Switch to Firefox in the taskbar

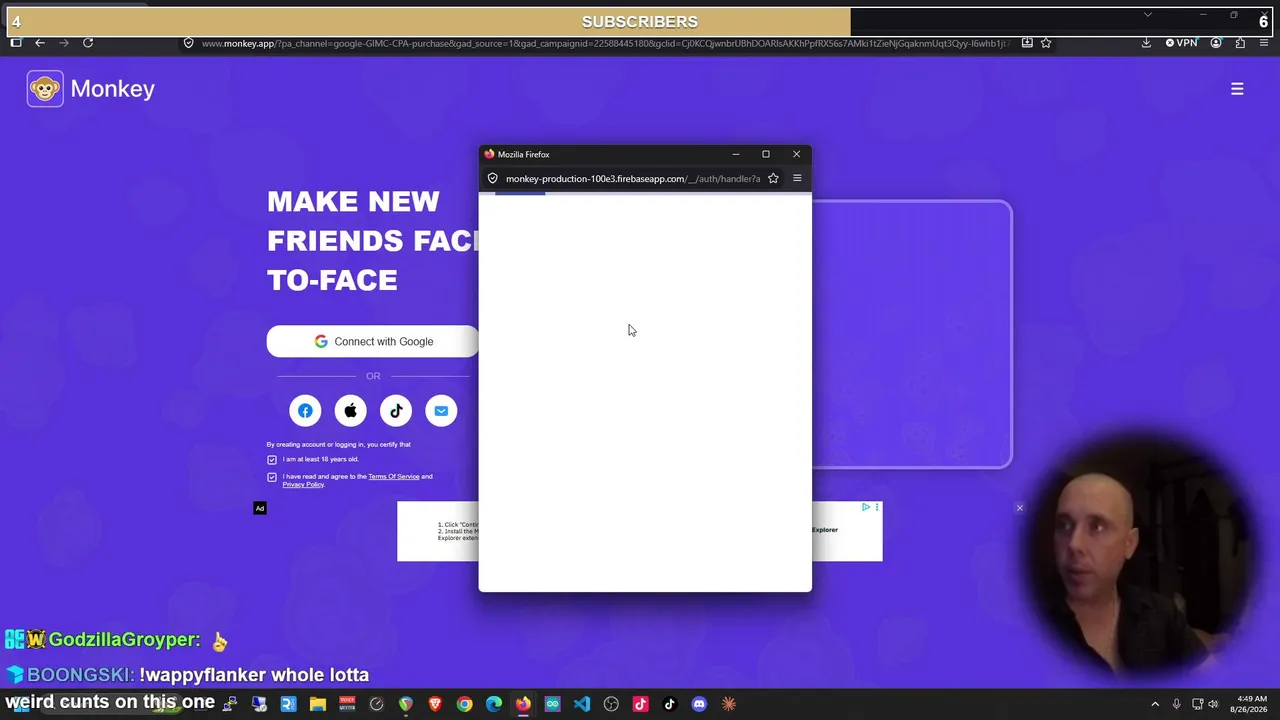point(523,704)
